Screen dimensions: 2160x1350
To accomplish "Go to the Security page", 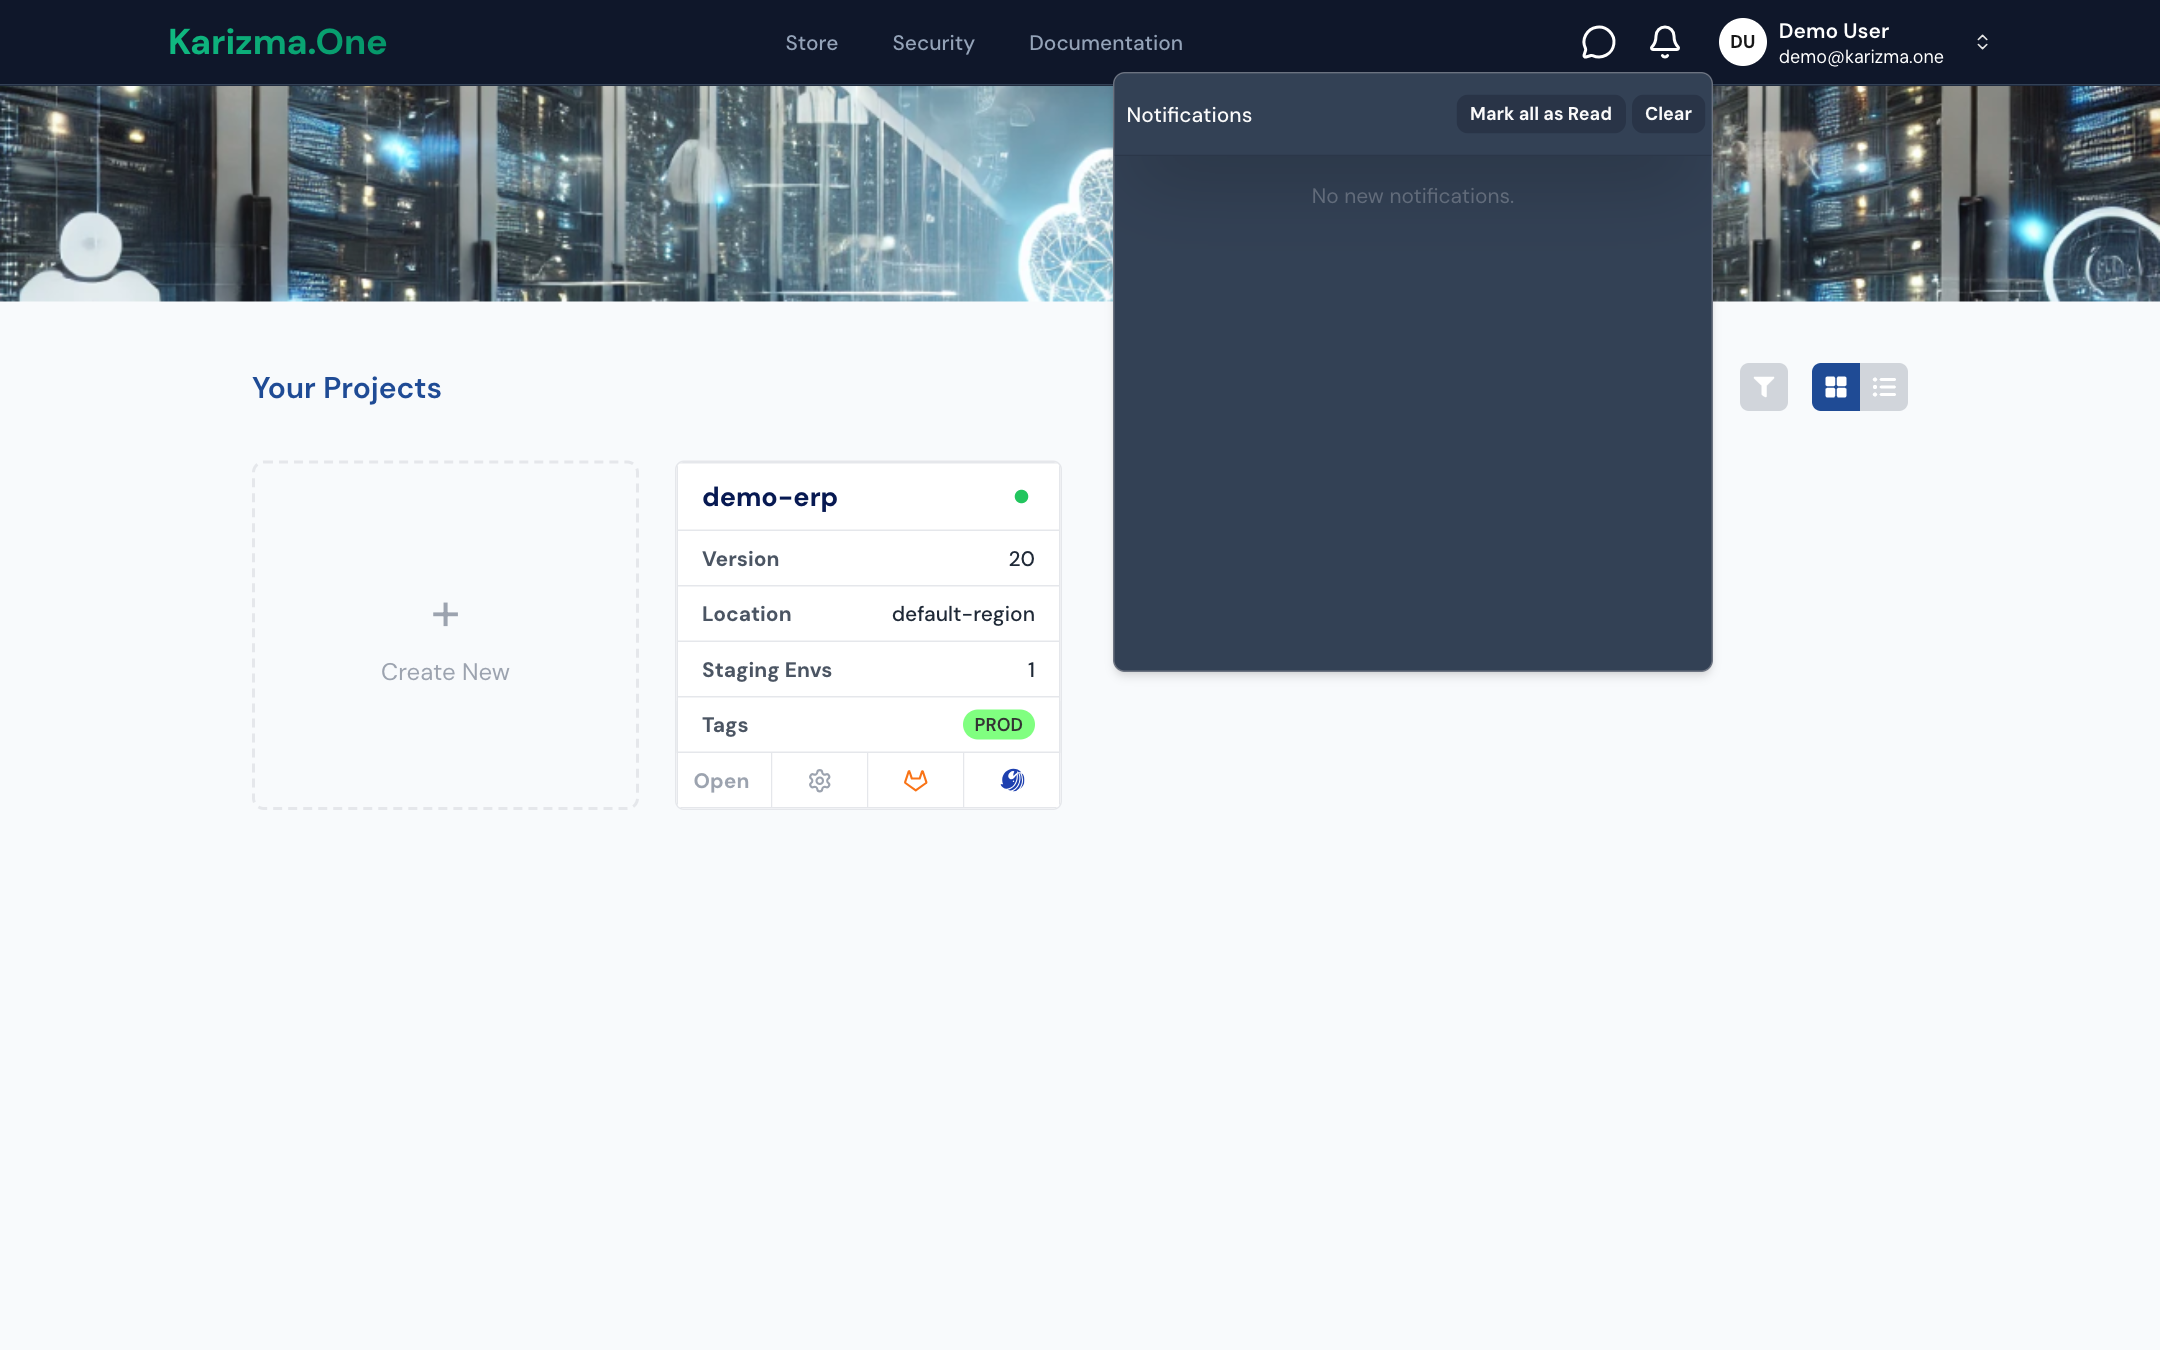I will pyautogui.click(x=933, y=43).
